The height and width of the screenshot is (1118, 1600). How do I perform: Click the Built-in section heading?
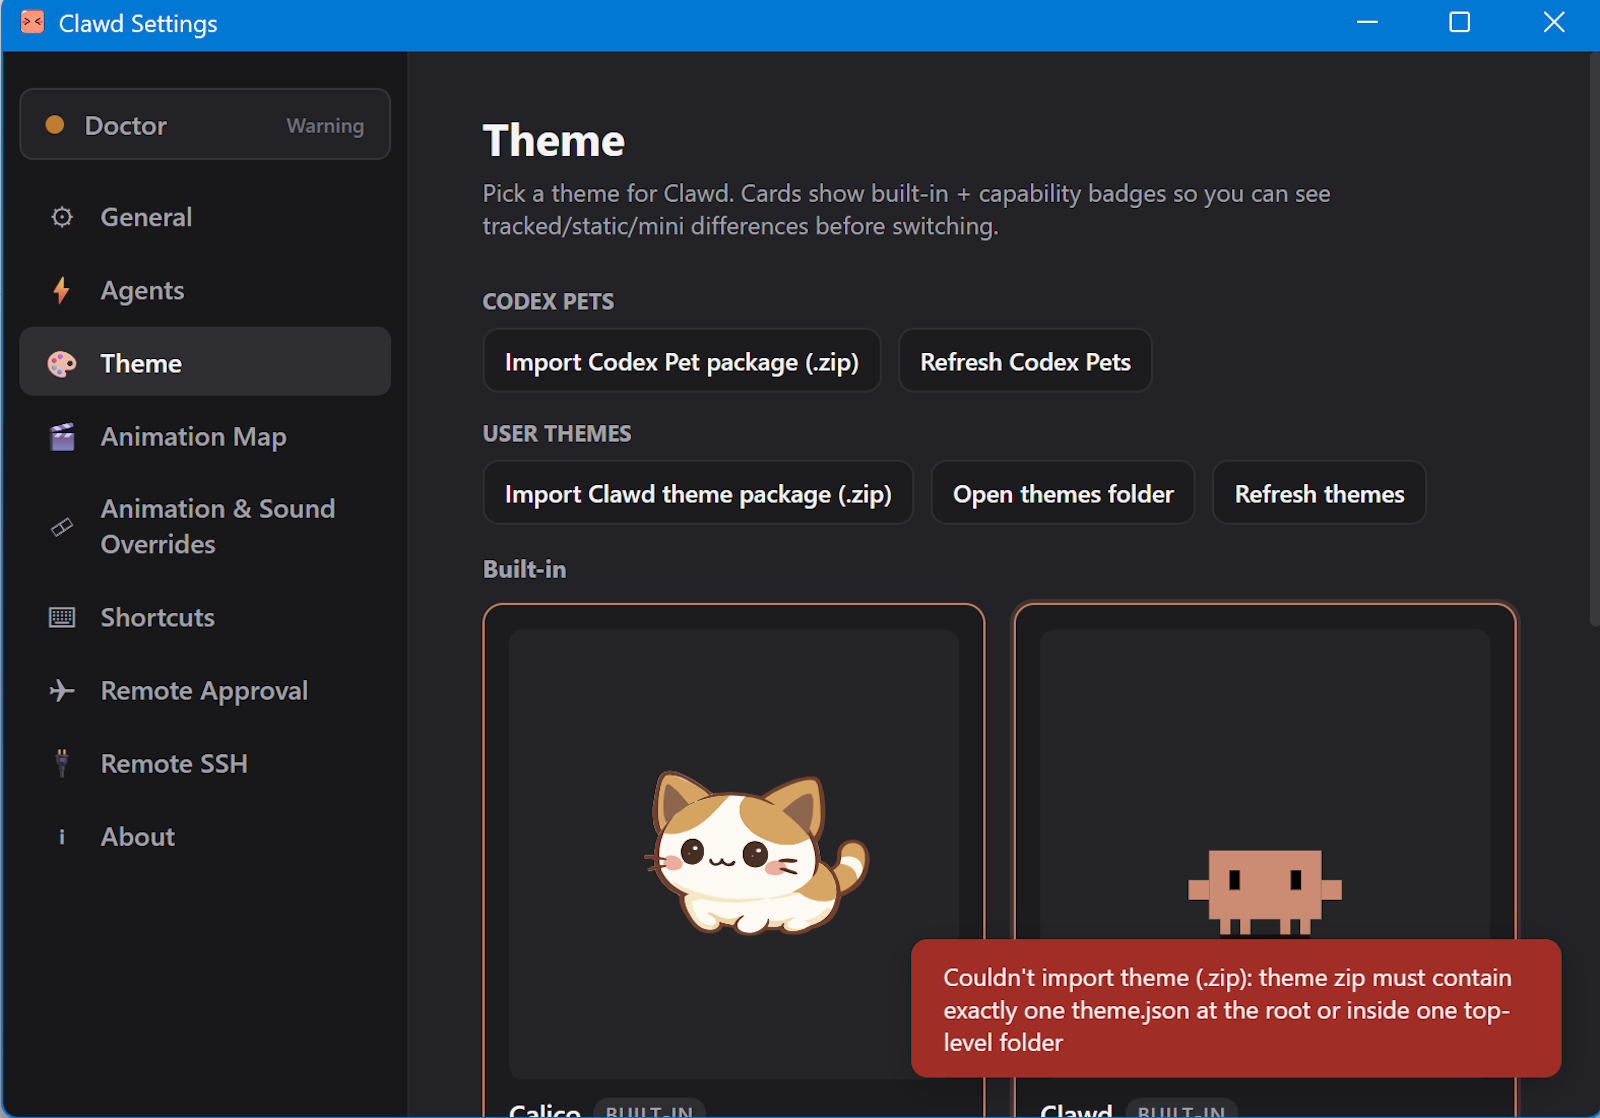click(x=524, y=569)
